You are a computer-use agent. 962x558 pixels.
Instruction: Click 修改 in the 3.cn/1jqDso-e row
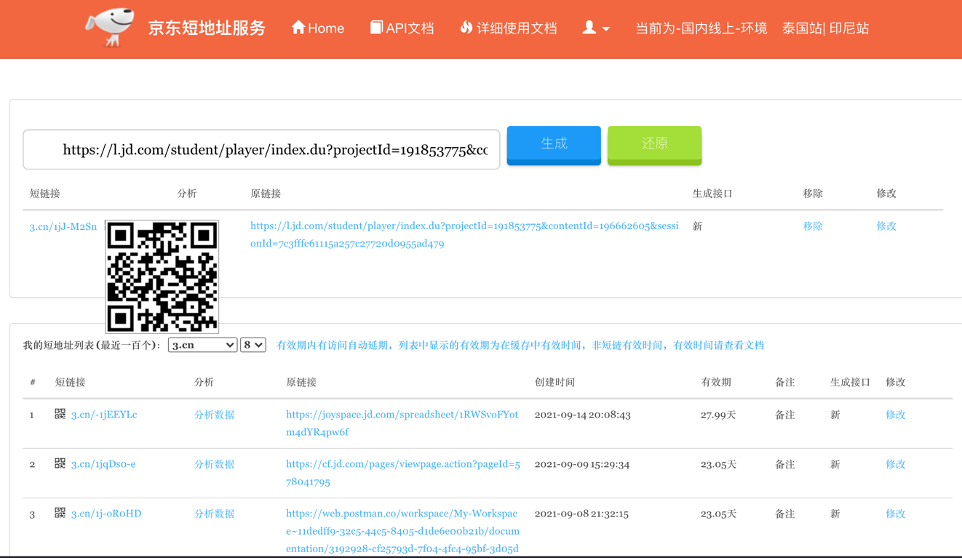[895, 464]
